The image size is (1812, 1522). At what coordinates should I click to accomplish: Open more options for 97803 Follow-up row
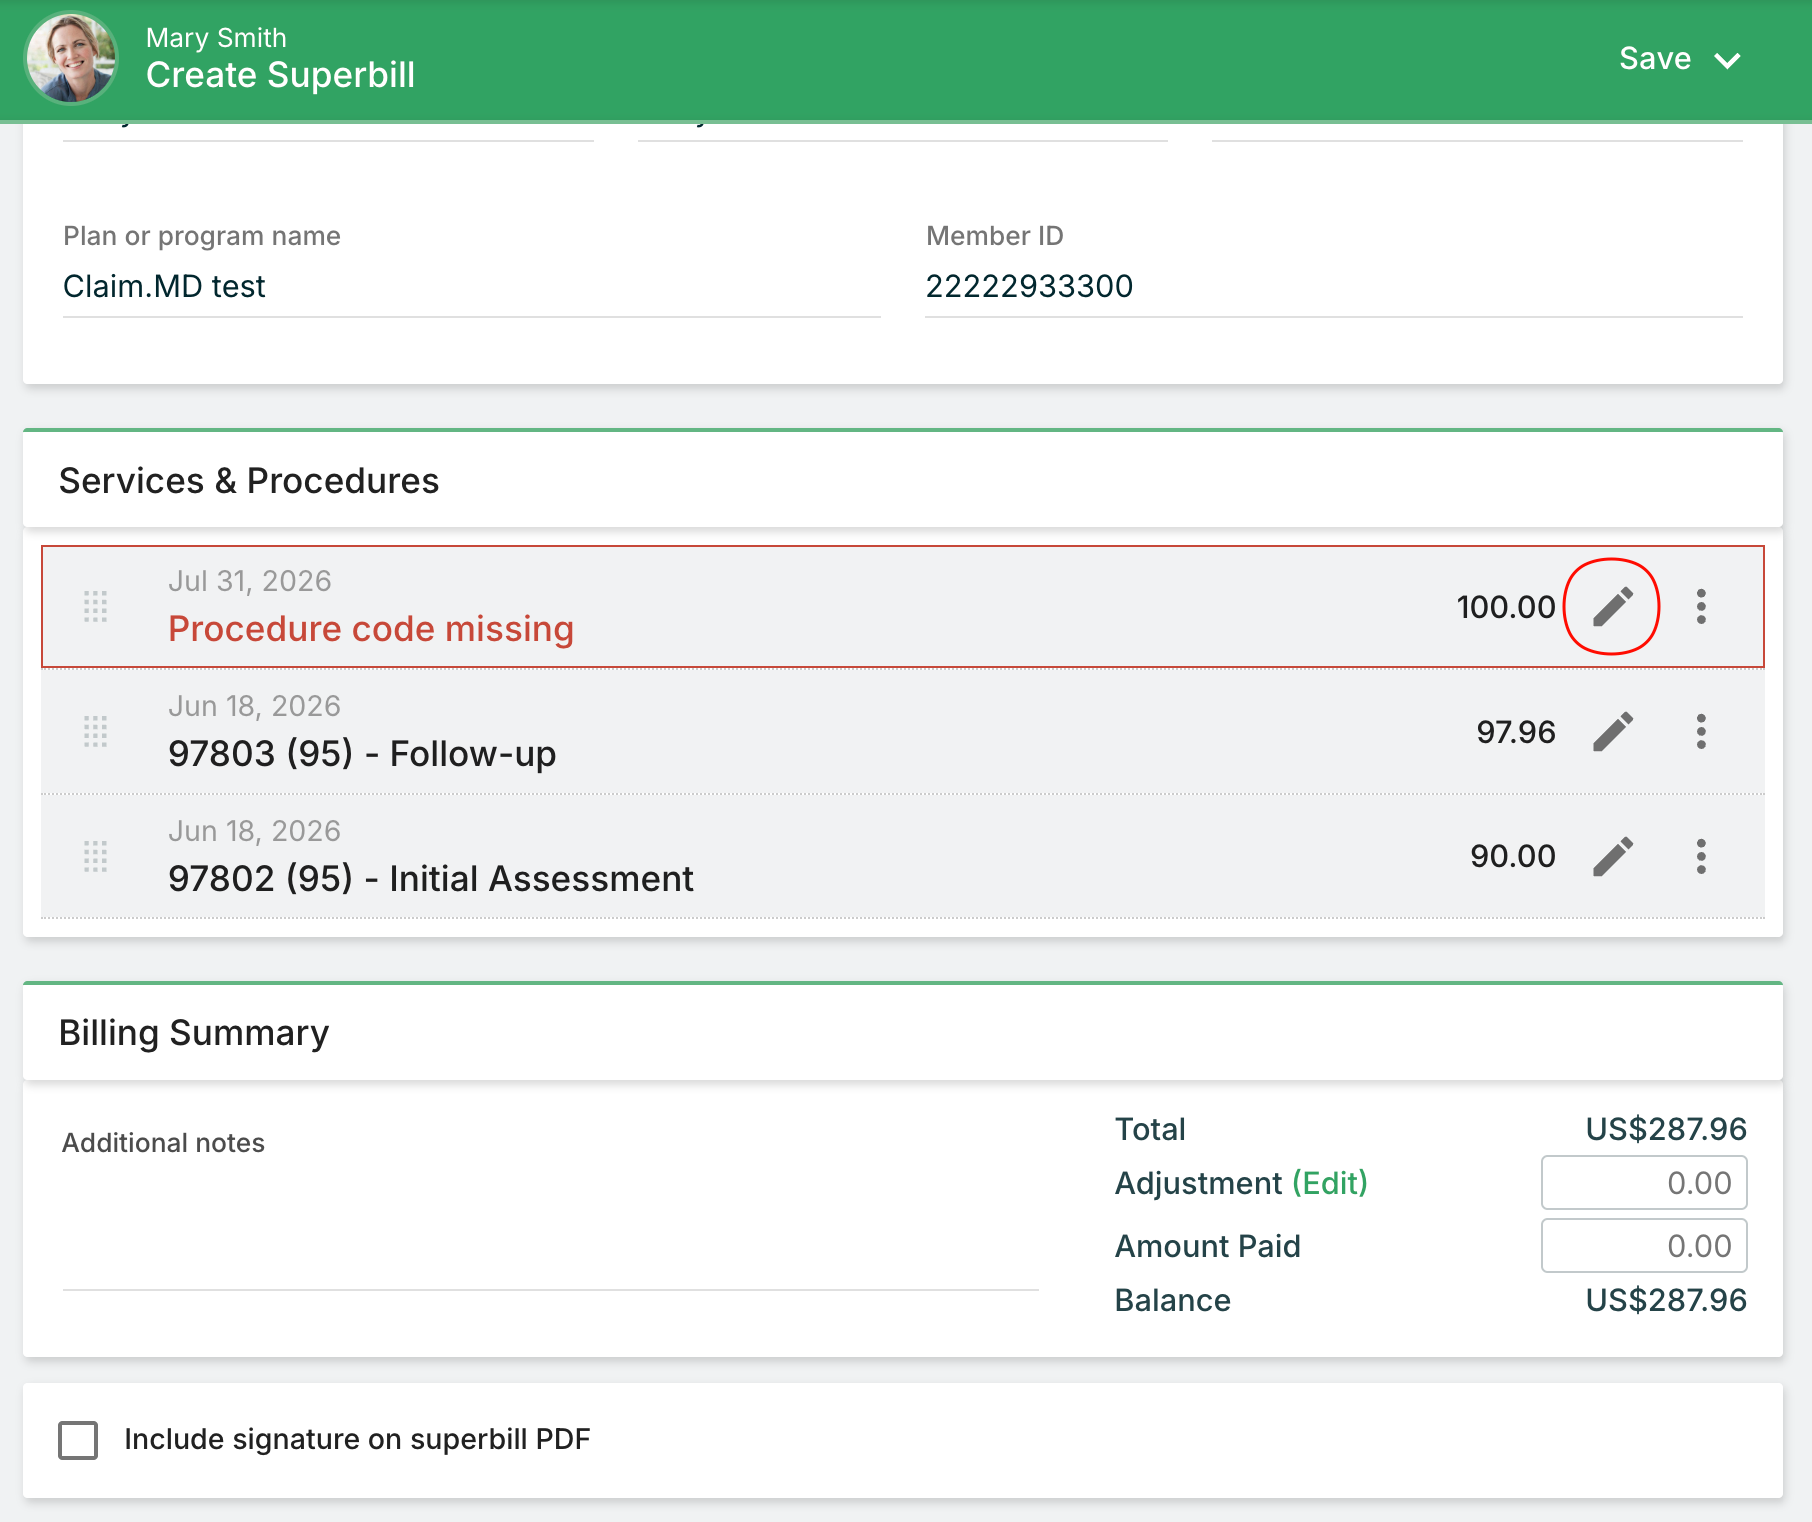(1701, 732)
